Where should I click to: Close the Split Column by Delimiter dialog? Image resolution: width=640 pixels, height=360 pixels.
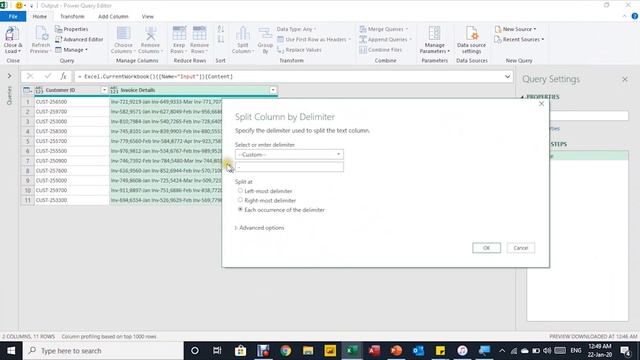pyautogui.click(x=541, y=104)
